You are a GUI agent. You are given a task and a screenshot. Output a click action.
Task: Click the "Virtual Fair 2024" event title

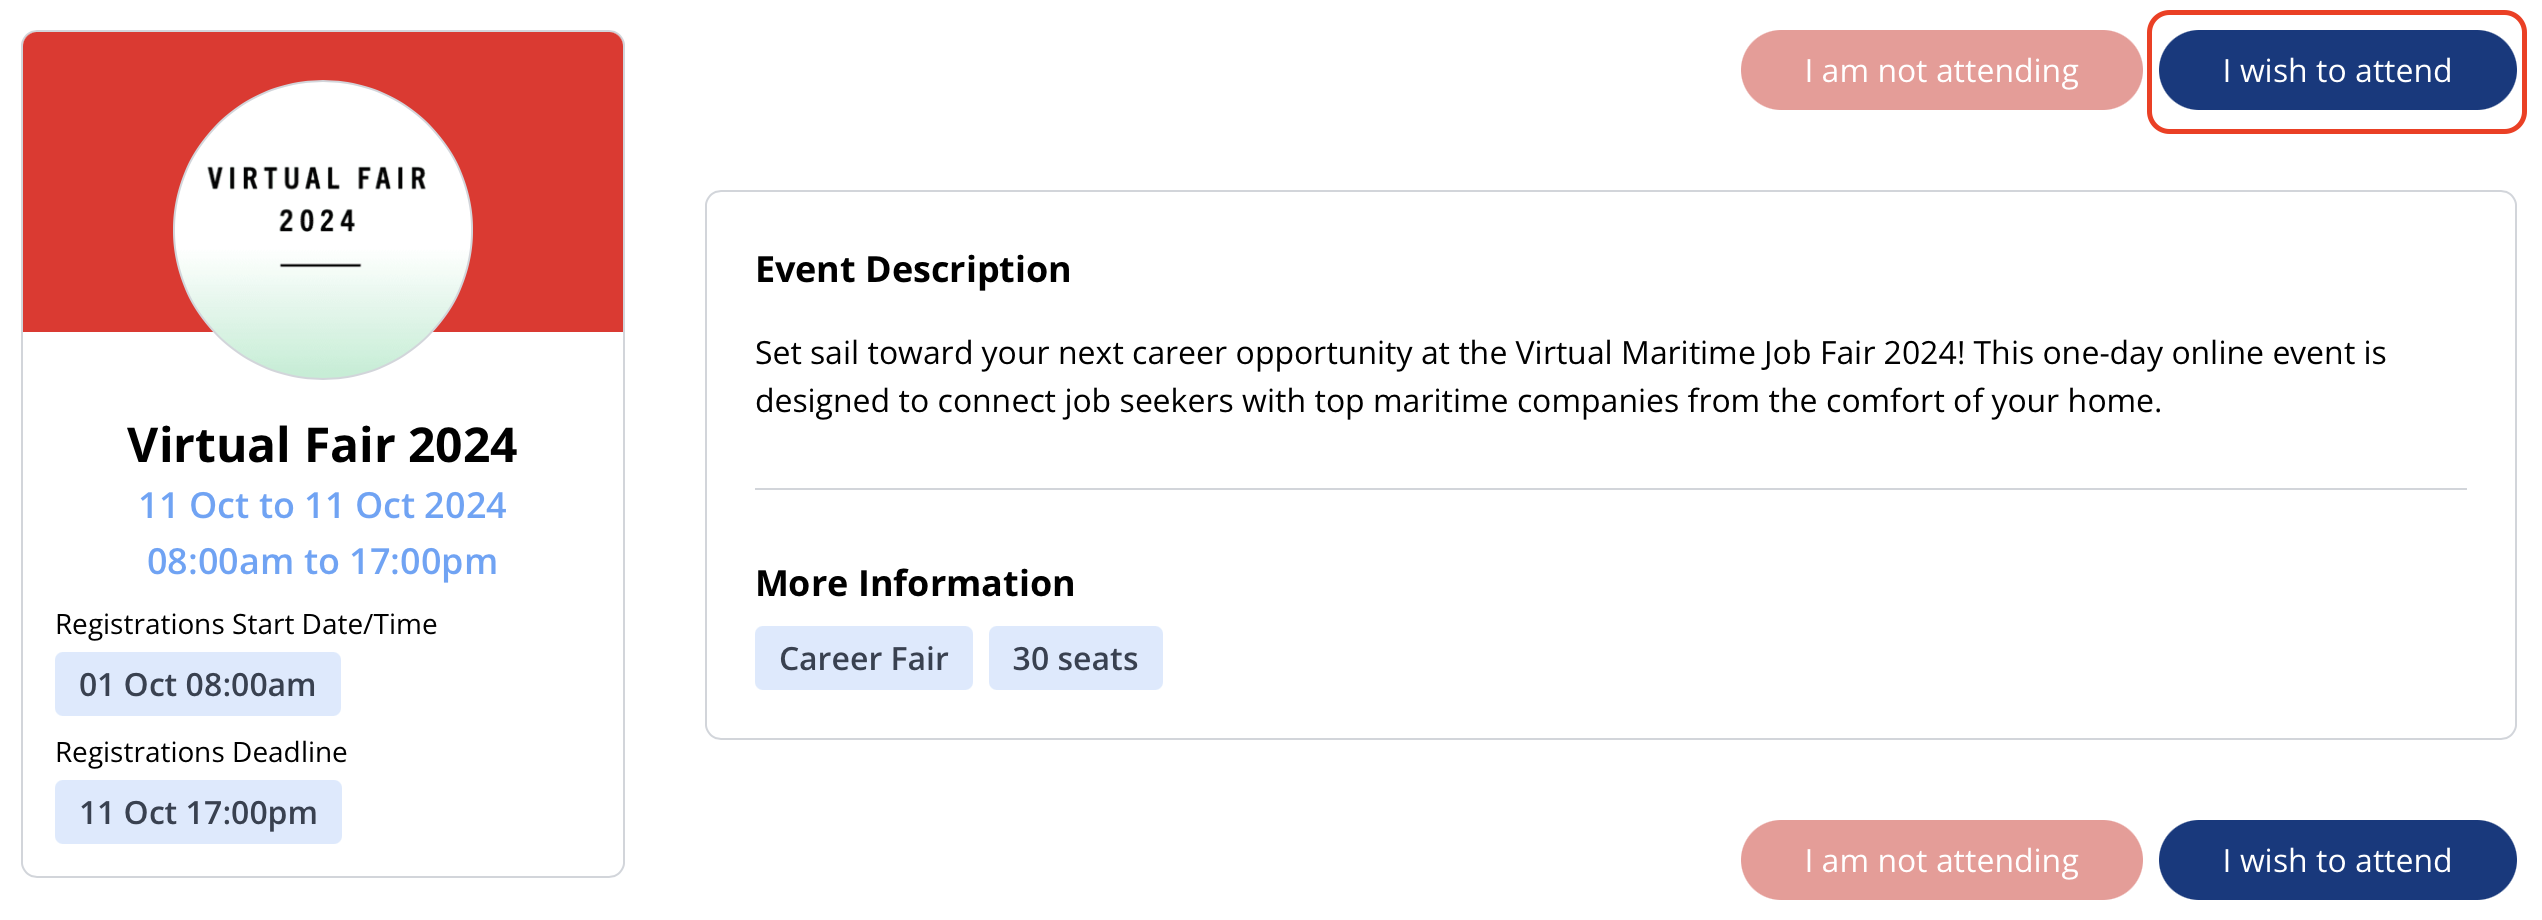pyautogui.click(x=322, y=445)
